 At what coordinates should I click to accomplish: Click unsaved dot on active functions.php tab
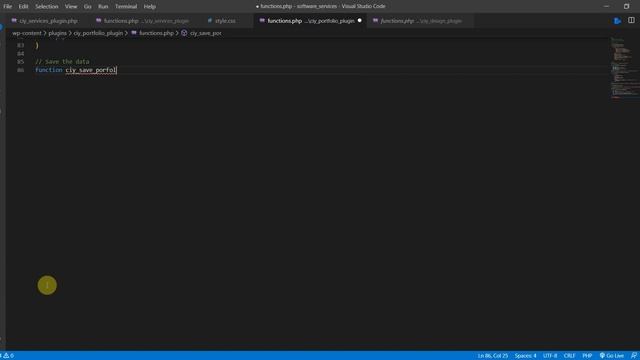(x=360, y=20)
